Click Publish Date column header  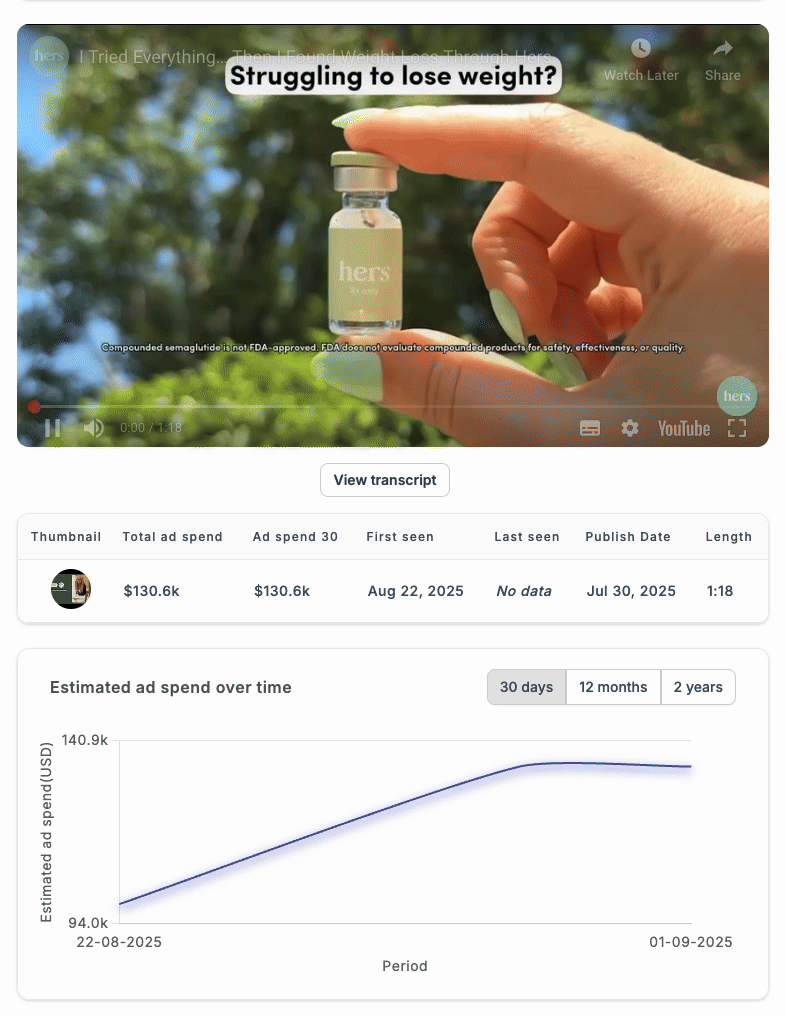pyautogui.click(x=628, y=537)
